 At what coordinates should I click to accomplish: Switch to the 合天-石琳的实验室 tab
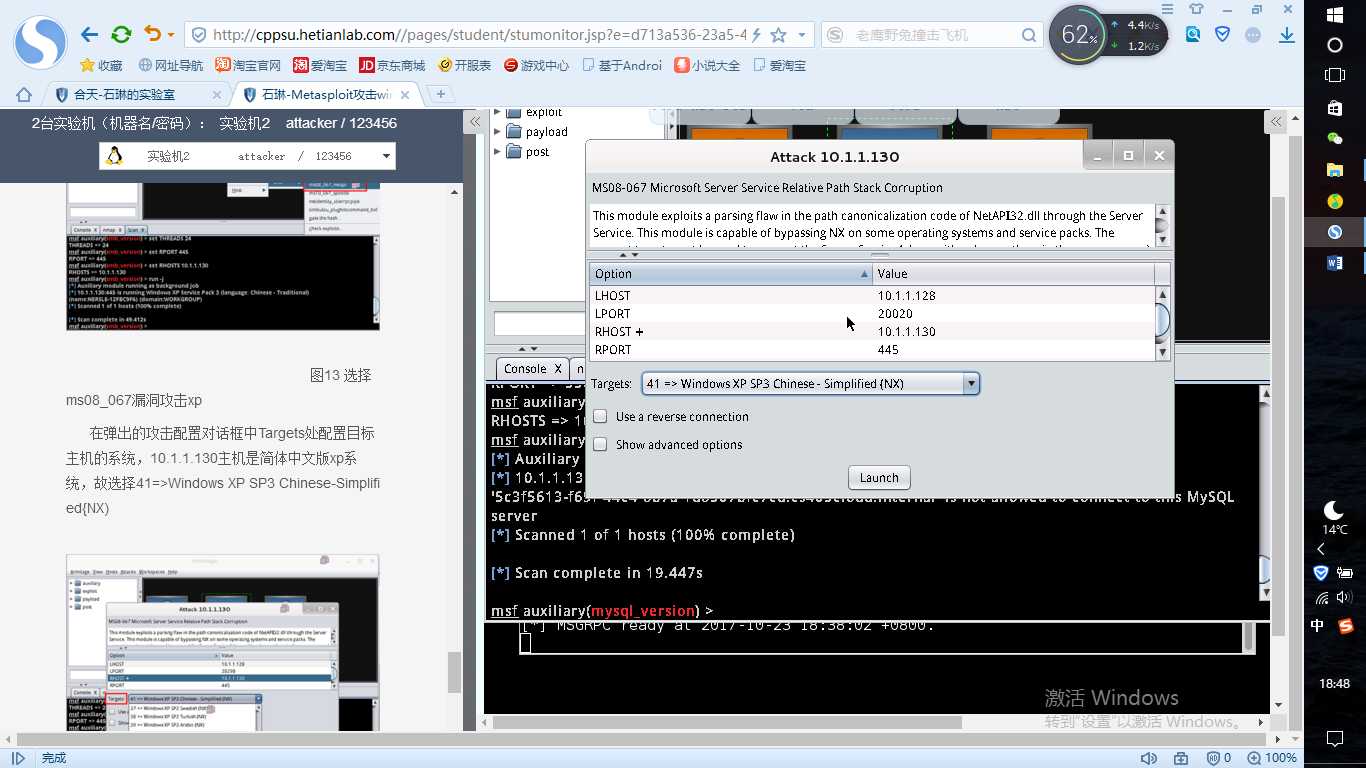point(138,95)
